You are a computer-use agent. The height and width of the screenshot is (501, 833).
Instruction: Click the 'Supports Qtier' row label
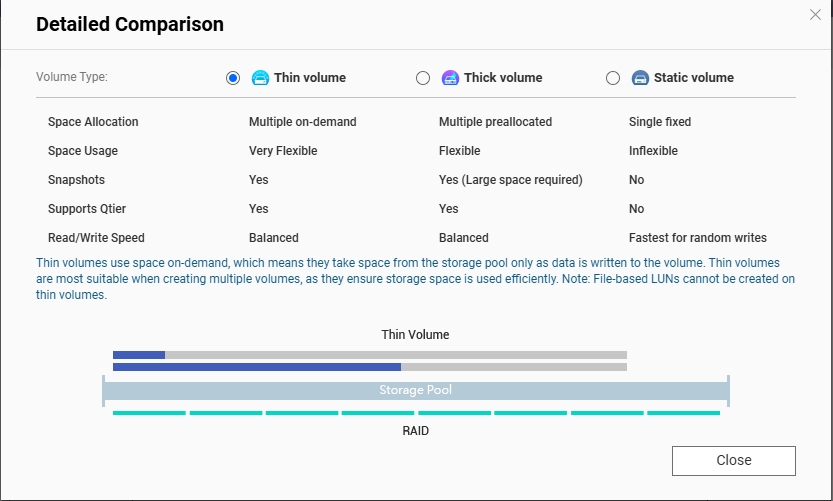click(x=87, y=209)
